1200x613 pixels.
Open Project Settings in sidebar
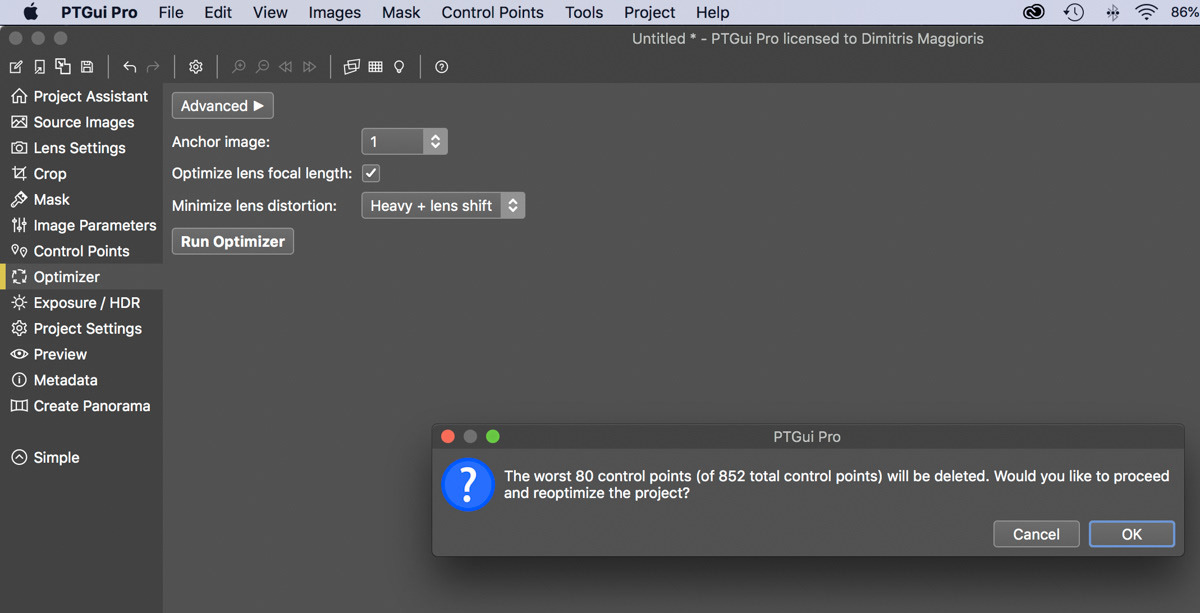point(81,329)
